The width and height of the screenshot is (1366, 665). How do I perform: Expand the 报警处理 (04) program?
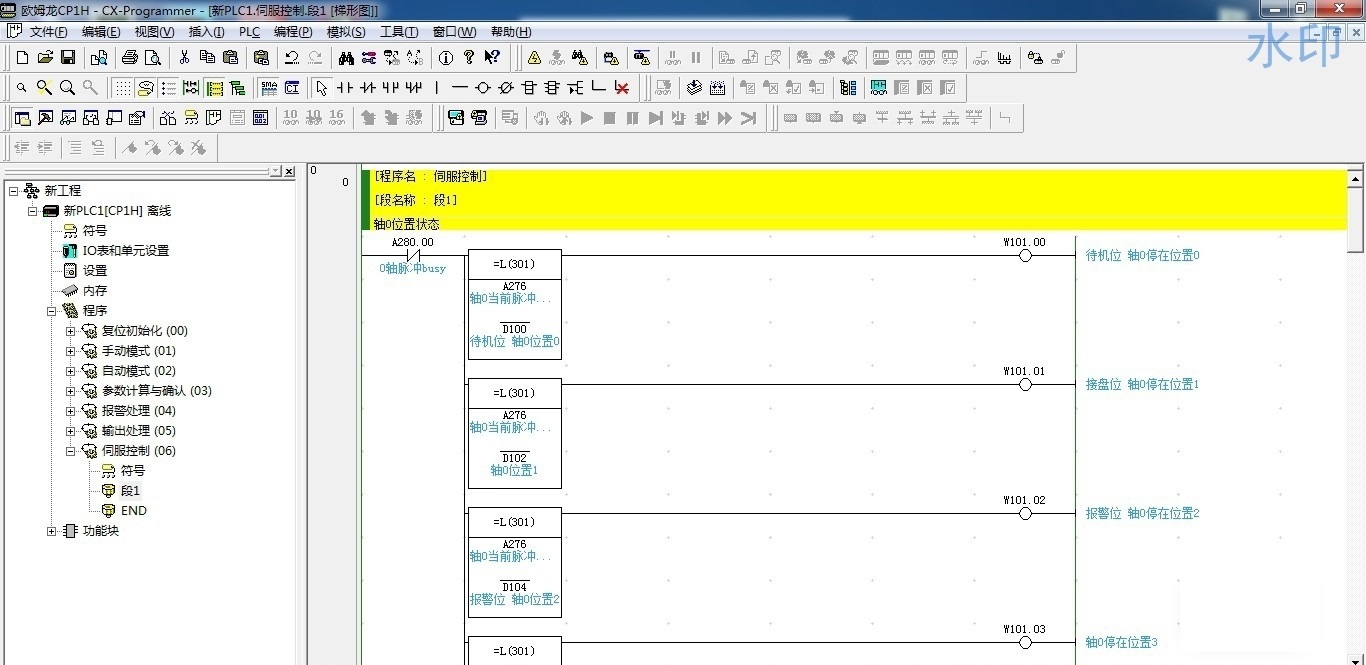tap(70, 411)
